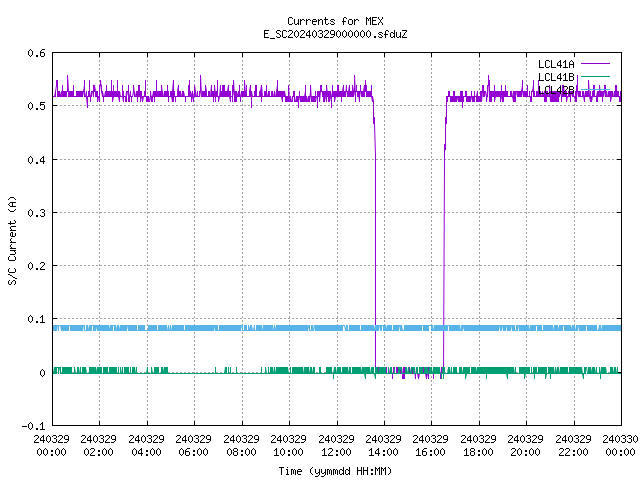Click the 0.5 y-axis tick label
The height and width of the screenshot is (480, 640).
(x=36, y=106)
